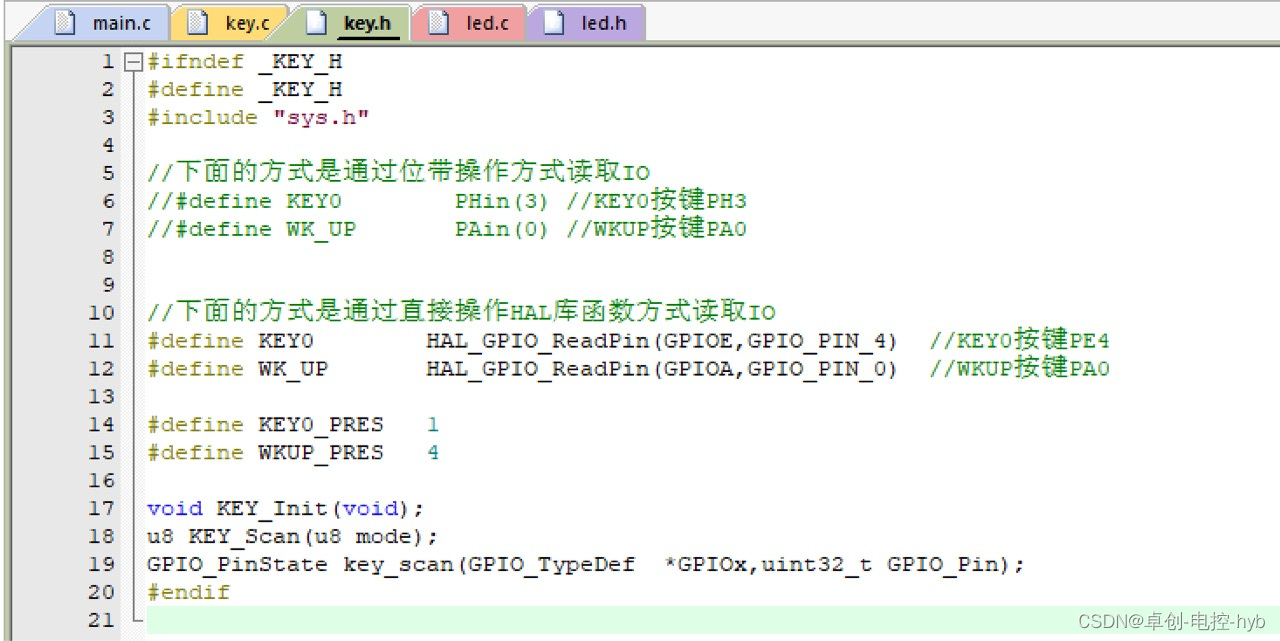Click key_scan function name on line 19
This screenshot has width=1280, height=641.
pos(398,565)
